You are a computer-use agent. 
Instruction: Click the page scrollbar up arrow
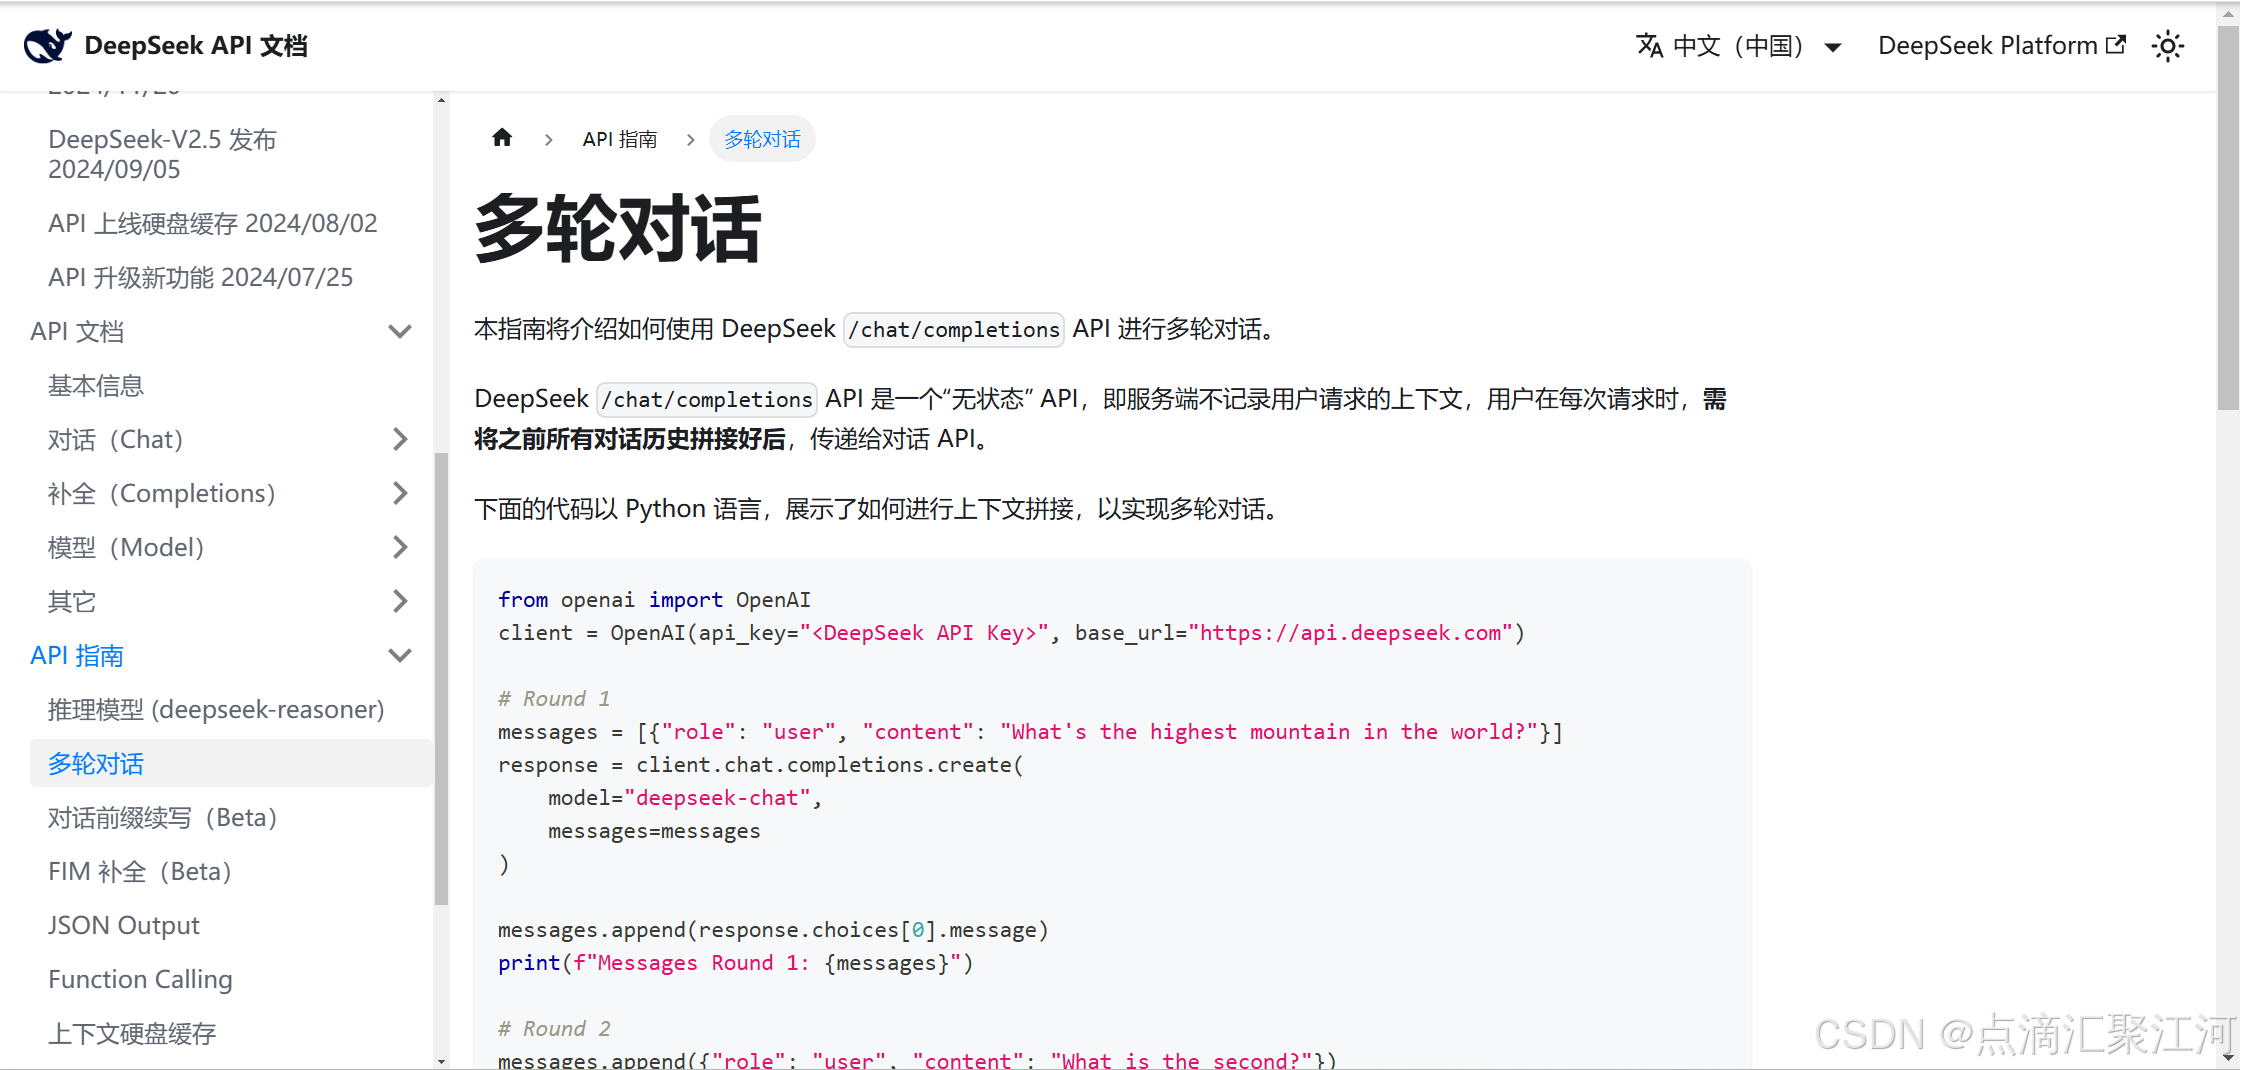2228,14
